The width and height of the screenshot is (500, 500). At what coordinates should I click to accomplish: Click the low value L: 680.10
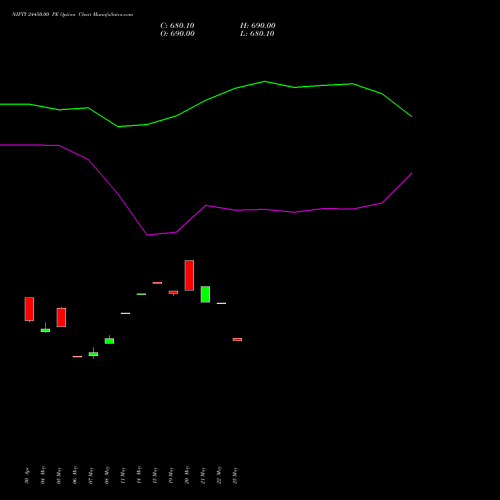257,34
